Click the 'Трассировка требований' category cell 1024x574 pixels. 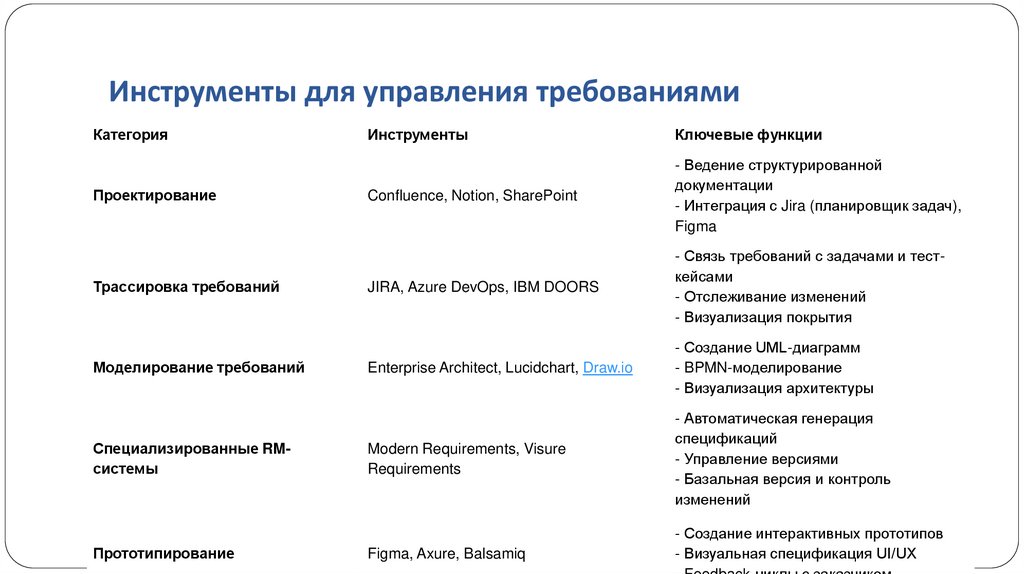[x=186, y=287]
